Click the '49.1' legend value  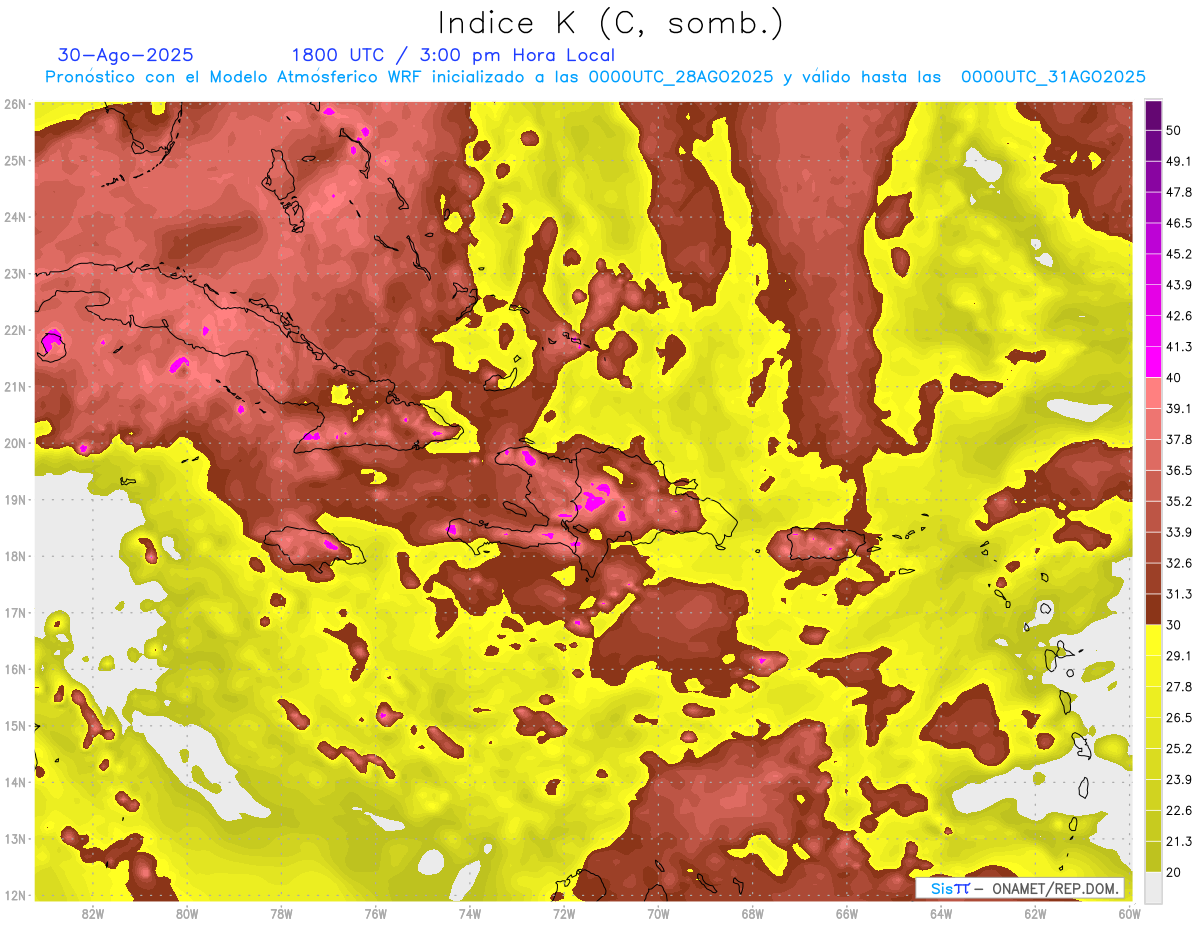pyautogui.click(x=1179, y=161)
